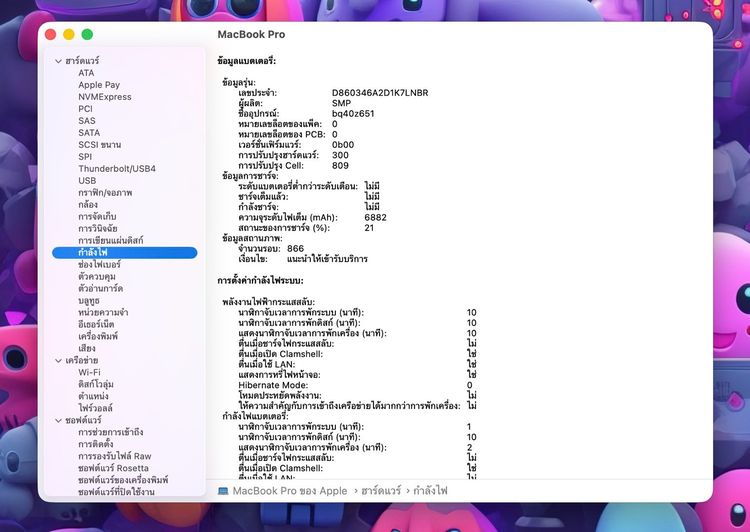Select ไฟร์วอลล์ in sidebar
Viewport: 750px width, 532px height.
[x=95, y=408]
